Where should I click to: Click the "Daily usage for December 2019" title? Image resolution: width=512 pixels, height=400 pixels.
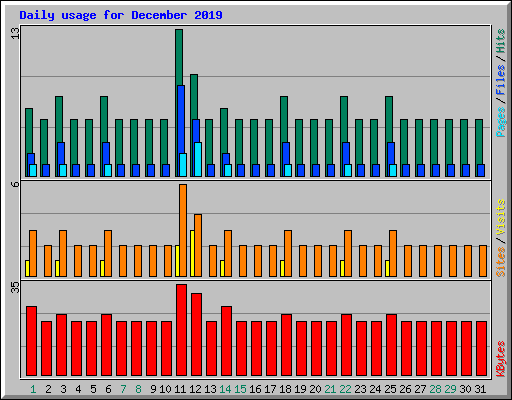coord(121,15)
